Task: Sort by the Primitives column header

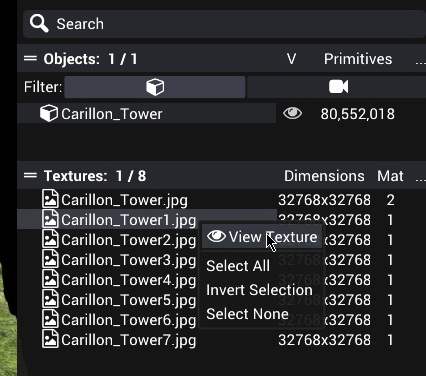Action: pyautogui.click(x=358, y=59)
